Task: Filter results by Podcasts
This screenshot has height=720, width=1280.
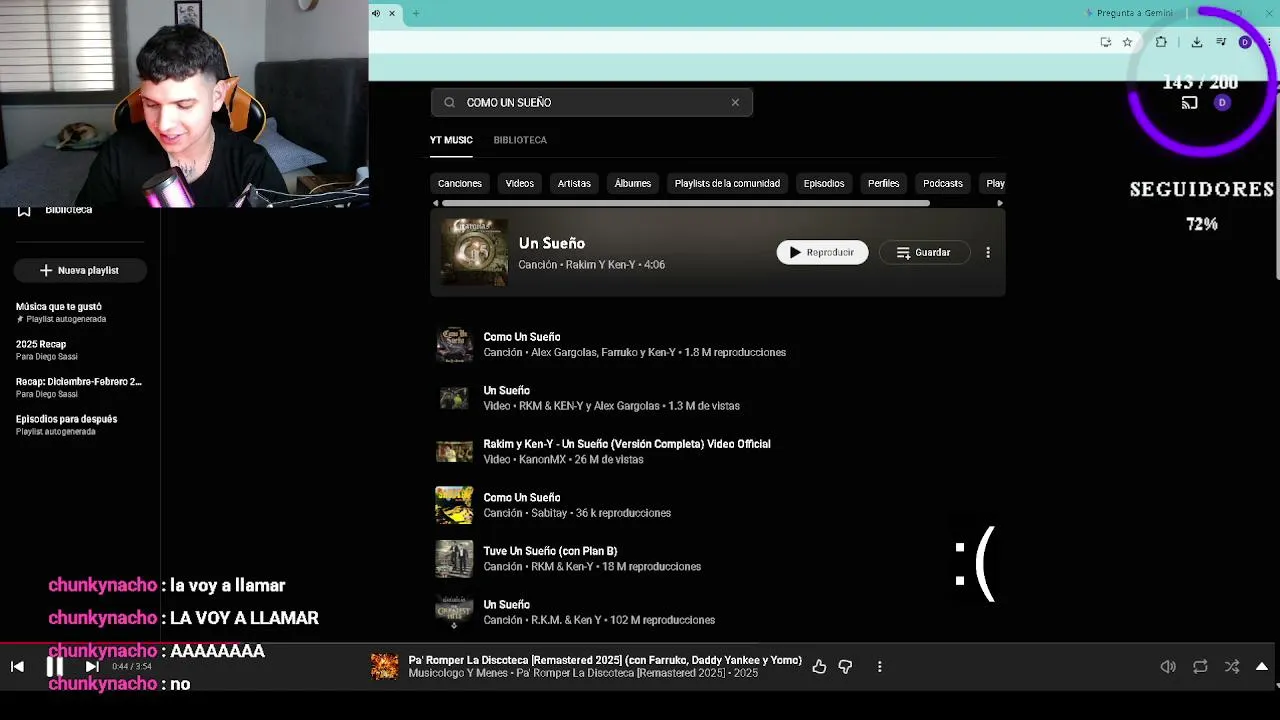Action: click(943, 183)
